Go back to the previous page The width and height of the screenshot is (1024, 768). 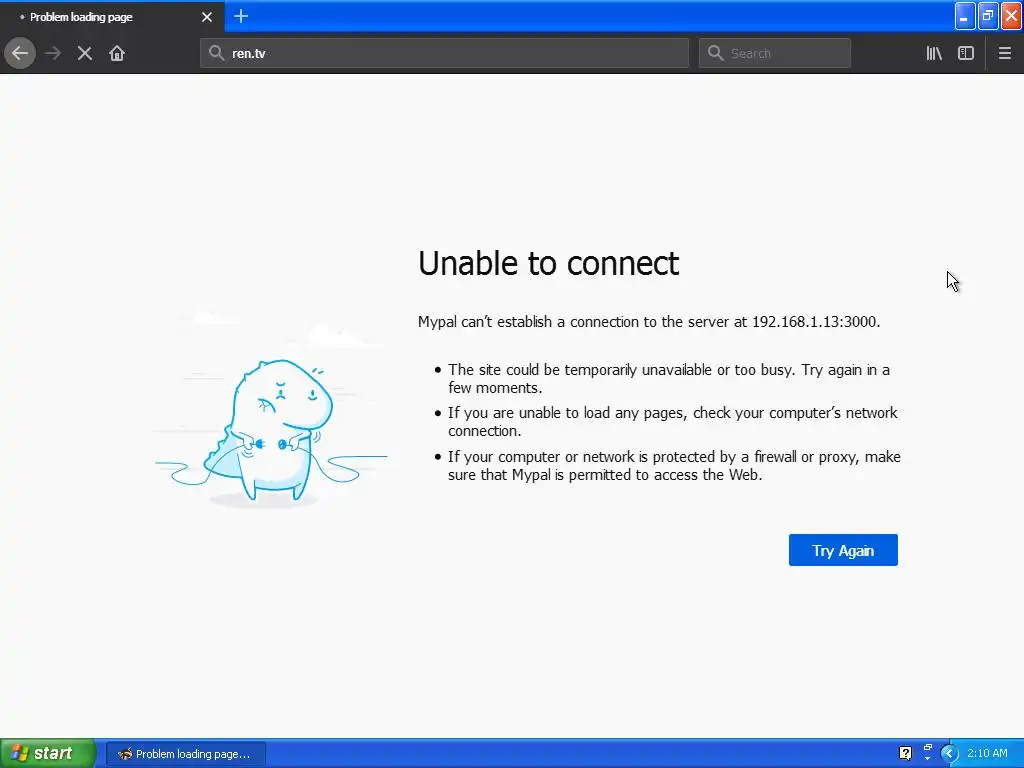(20, 53)
